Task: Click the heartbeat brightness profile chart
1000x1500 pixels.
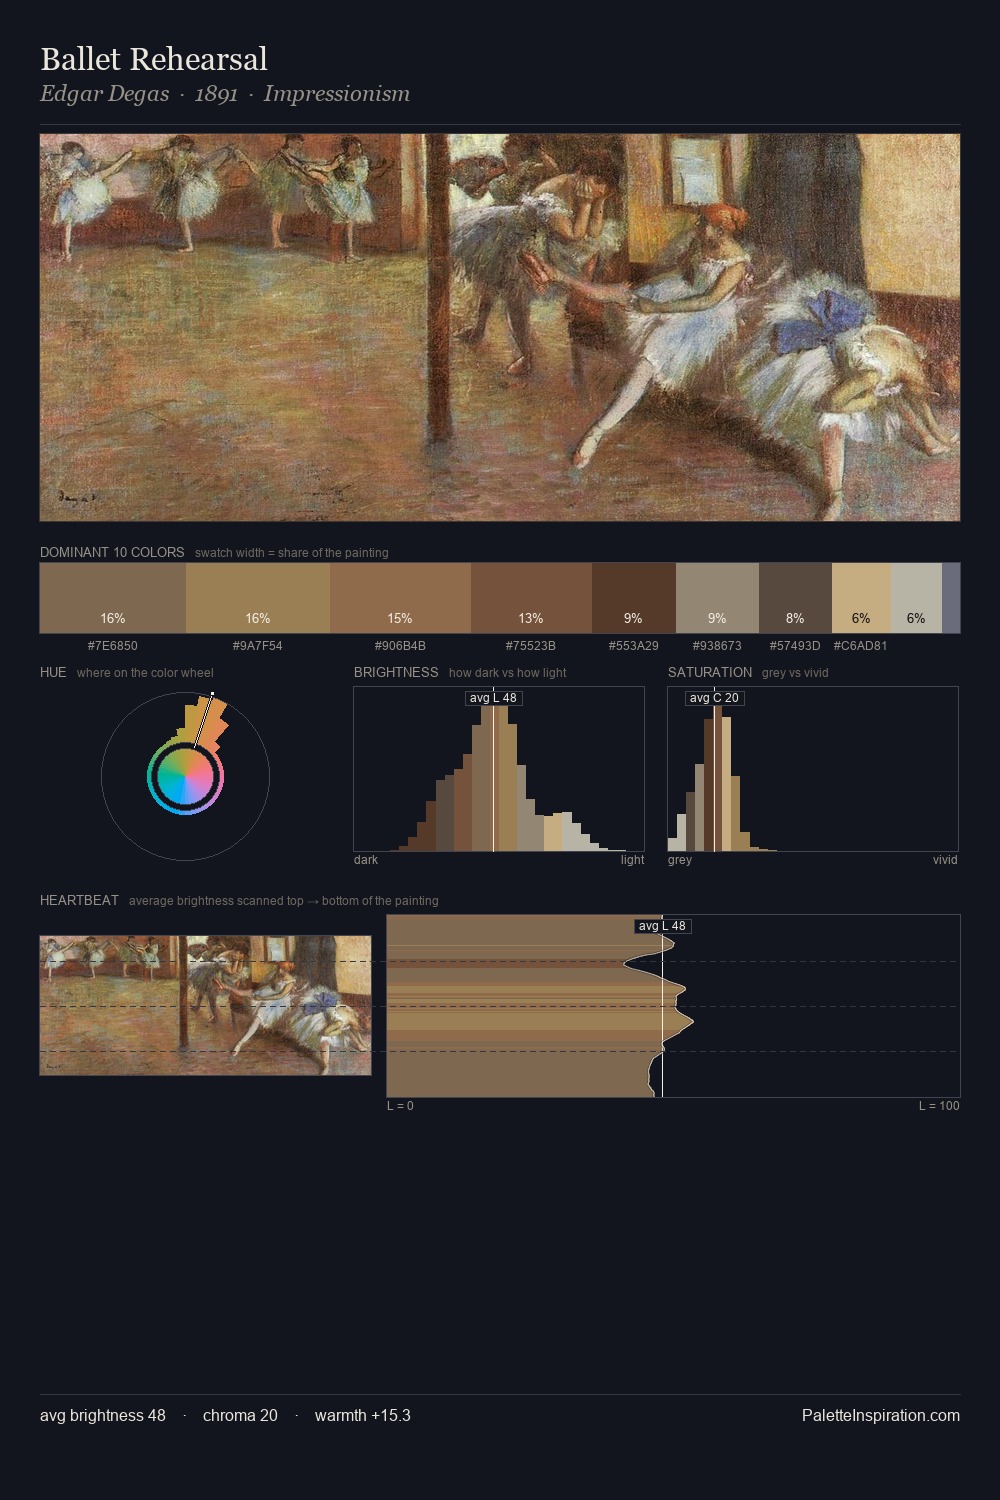Action: [673, 1006]
